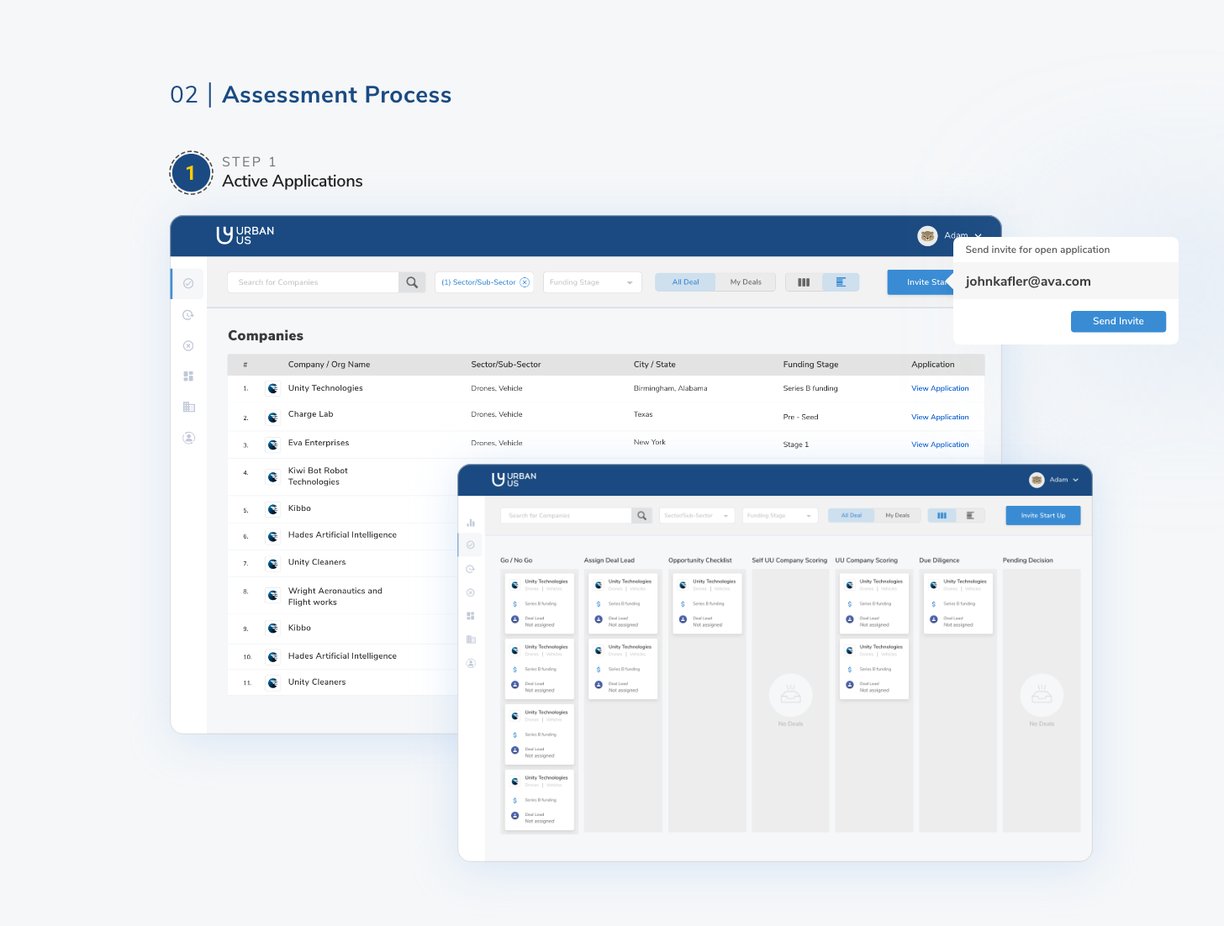Open dashboard grid icon in Companies window sidebar
This screenshot has height=926, width=1224.
[x=188, y=376]
